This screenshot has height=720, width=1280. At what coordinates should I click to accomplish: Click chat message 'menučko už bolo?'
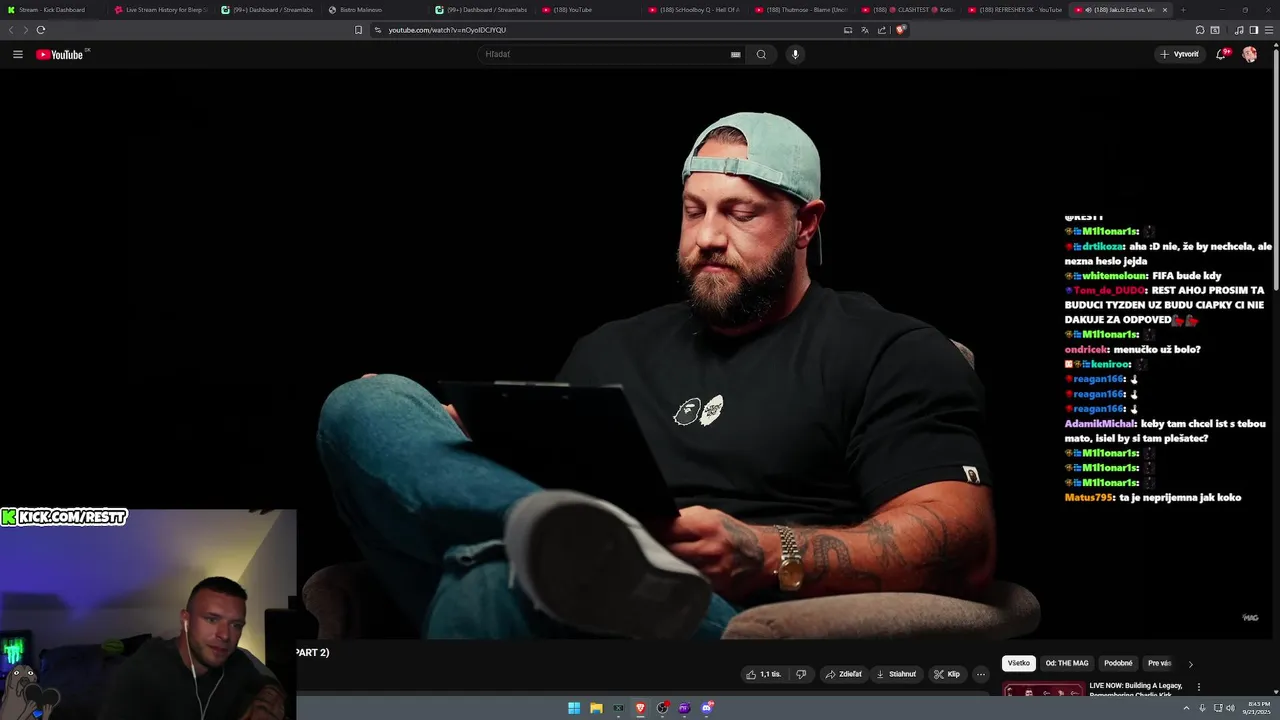click(x=1157, y=350)
